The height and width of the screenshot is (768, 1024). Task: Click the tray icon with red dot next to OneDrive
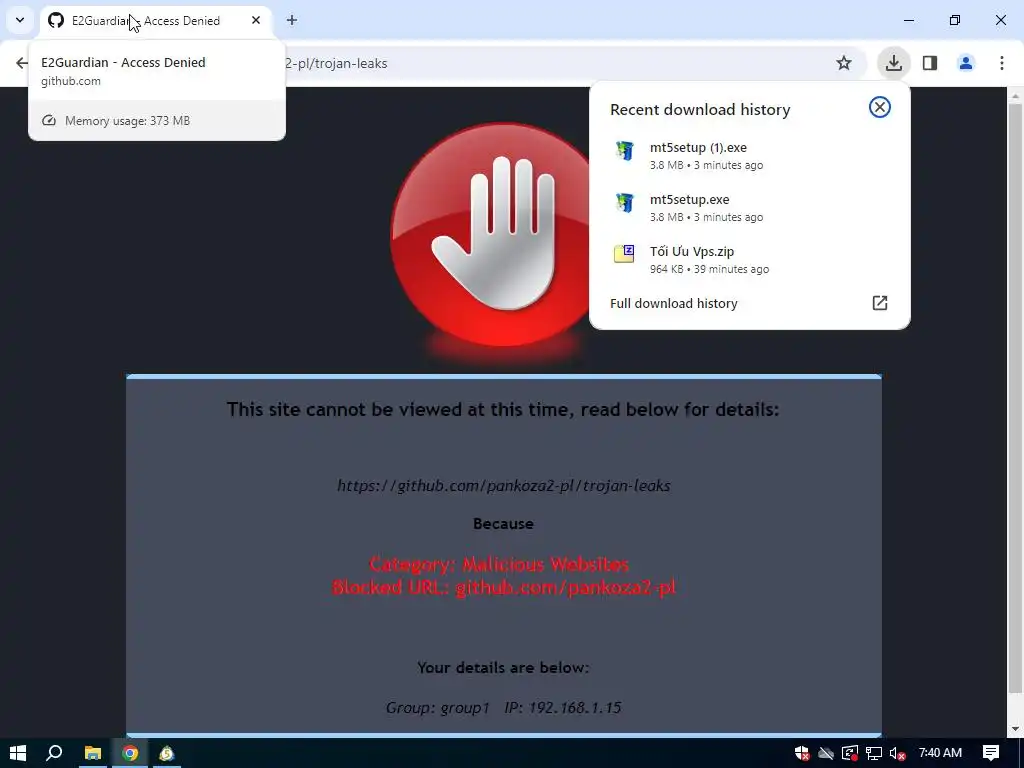850,753
